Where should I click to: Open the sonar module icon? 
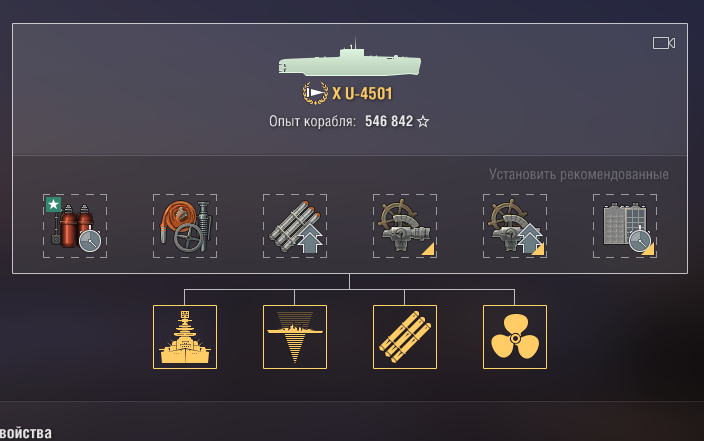tap(295, 337)
